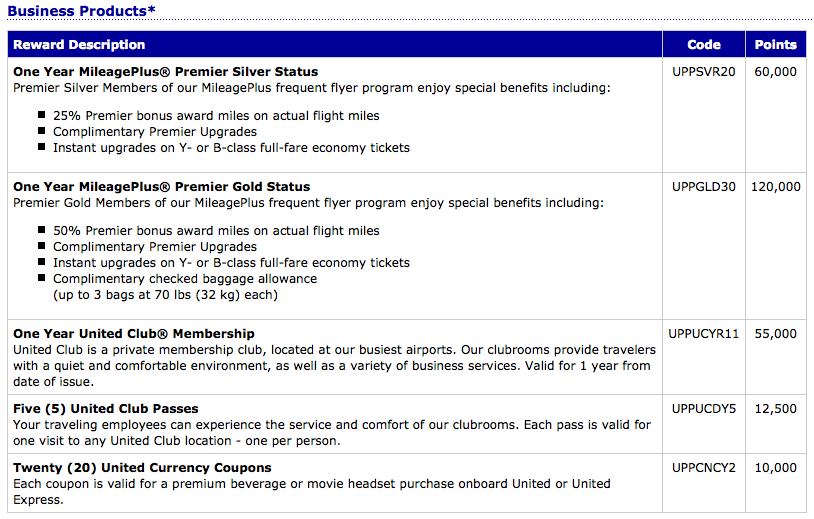Click code UPPUCDY5
Viewport: 814px width, 519px height.
click(x=703, y=409)
